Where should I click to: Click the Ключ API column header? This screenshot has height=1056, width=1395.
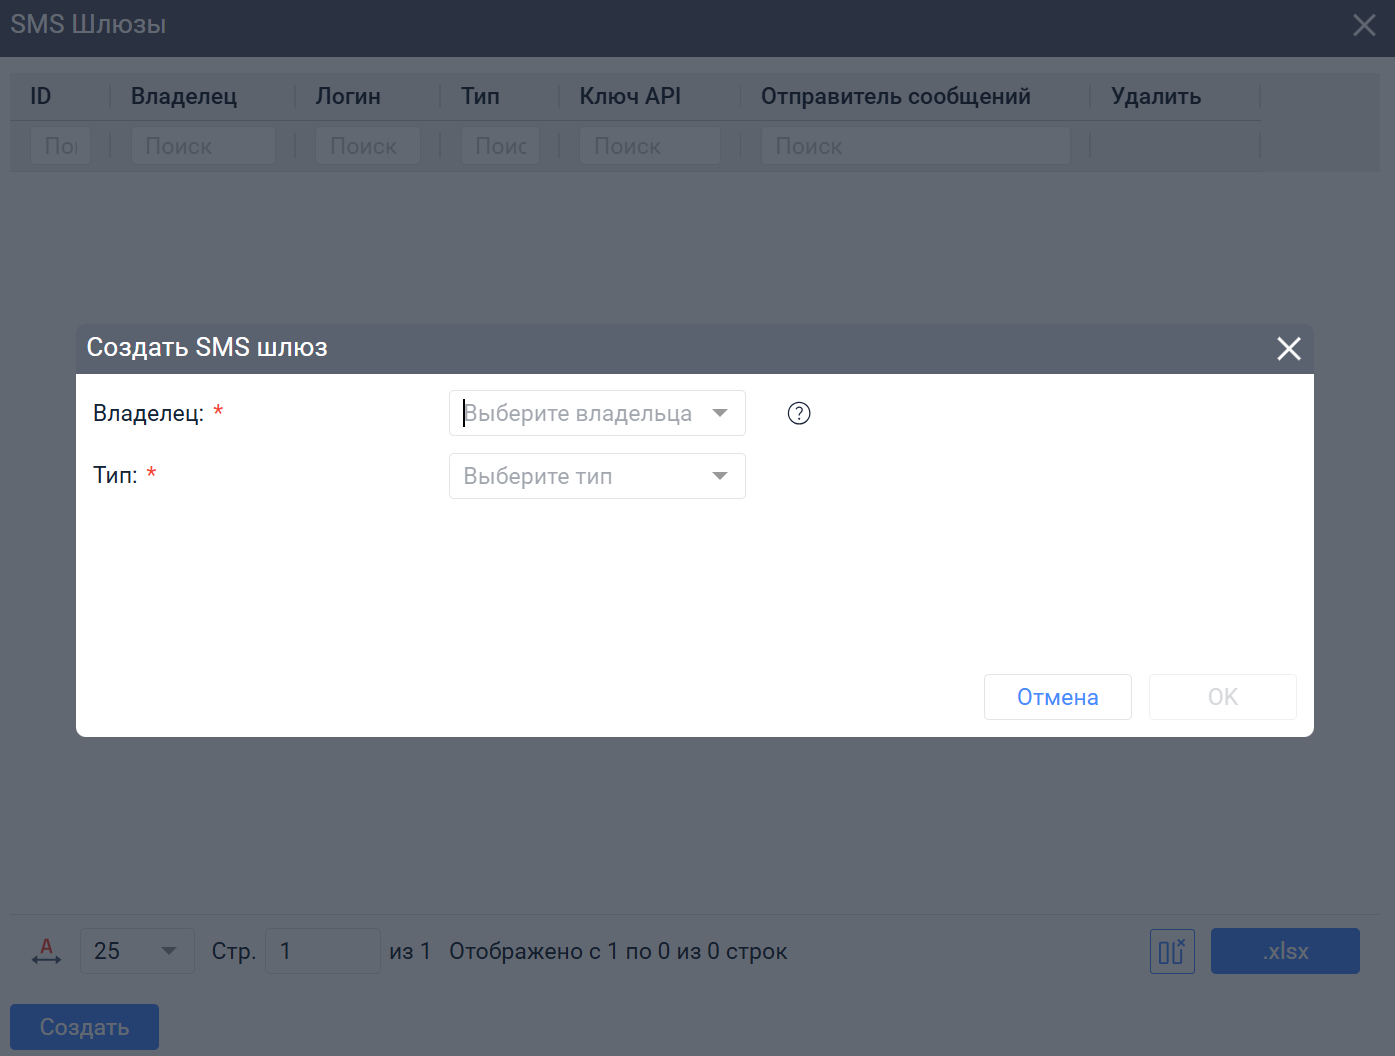(630, 96)
